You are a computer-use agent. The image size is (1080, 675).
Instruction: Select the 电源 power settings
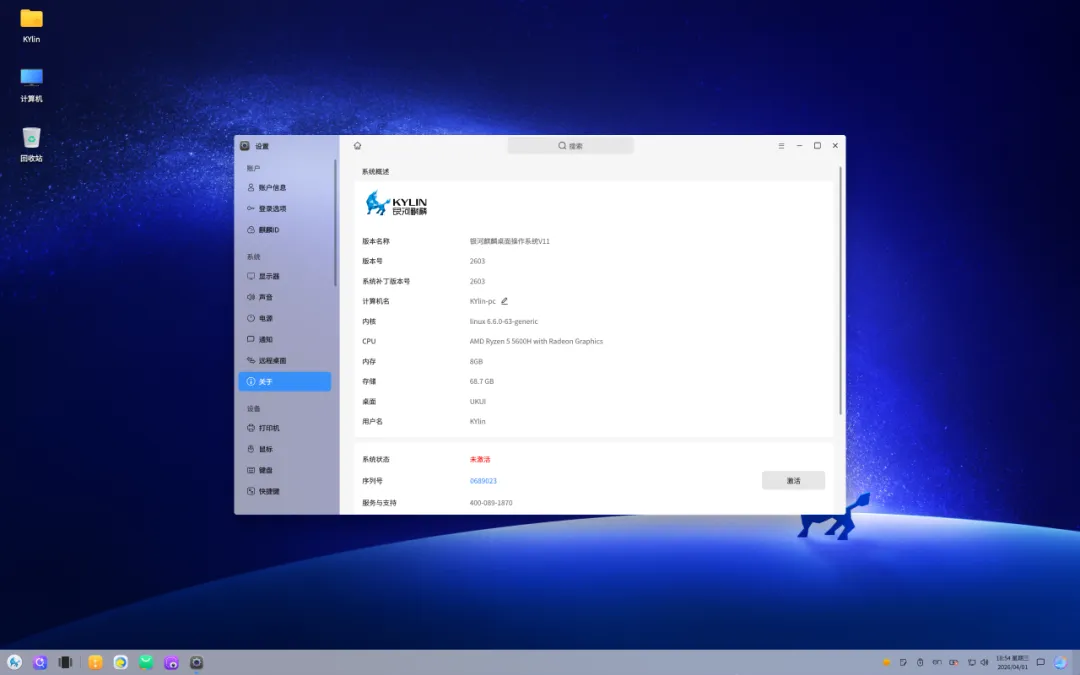(x=284, y=318)
